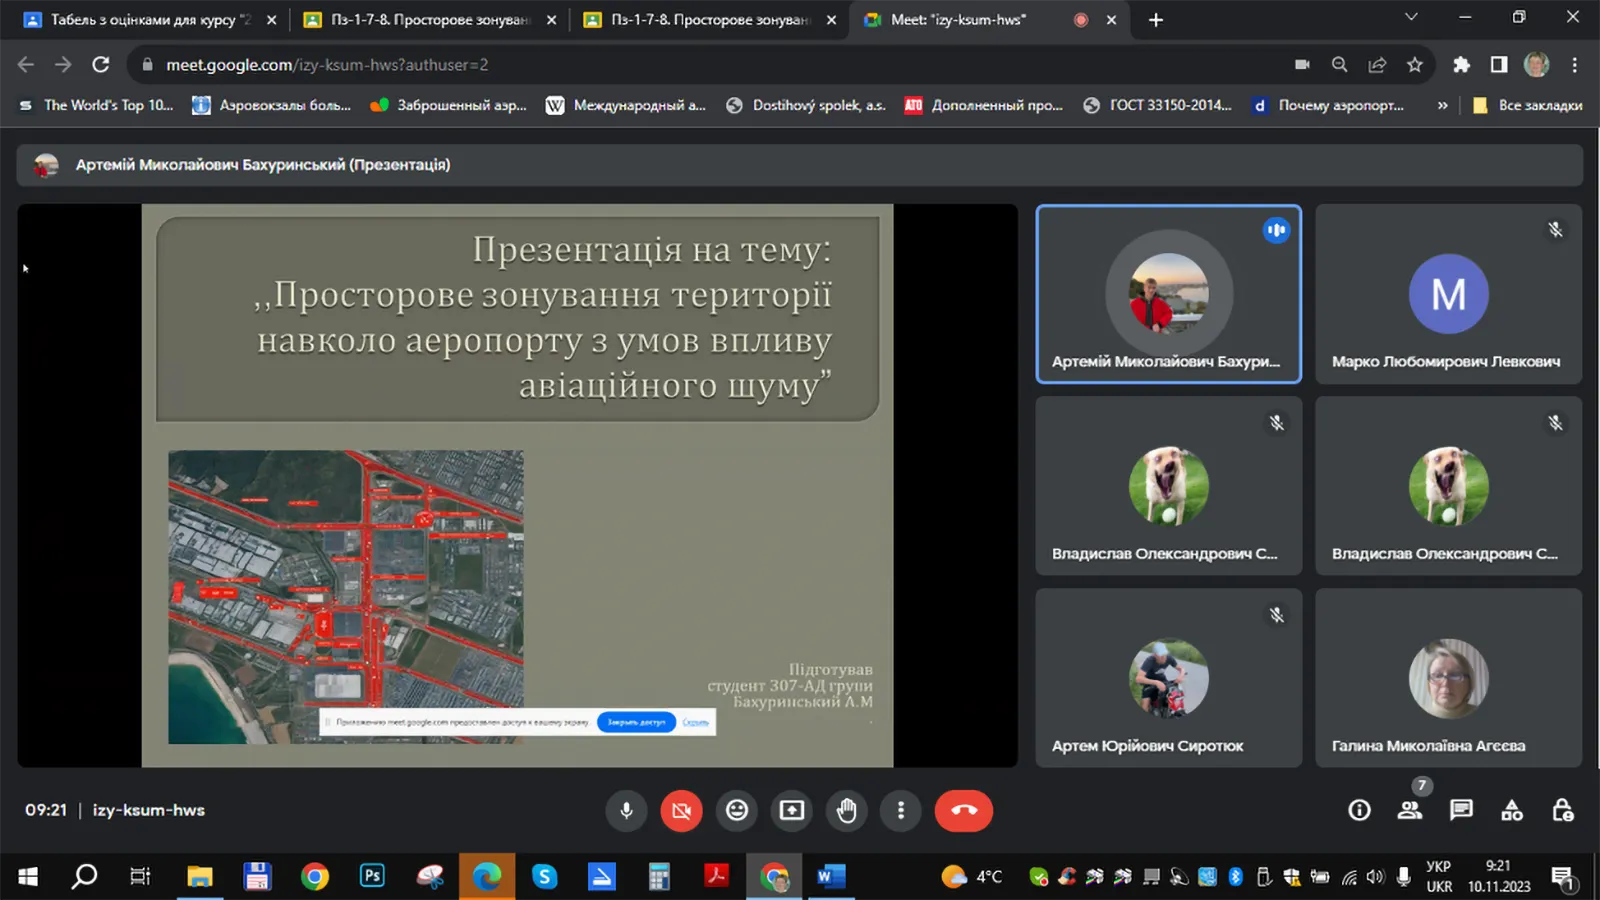The width and height of the screenshot is (1600, 900).
Task: Open more options three-dot menu in Meet
Action: (x=901, y=810)
